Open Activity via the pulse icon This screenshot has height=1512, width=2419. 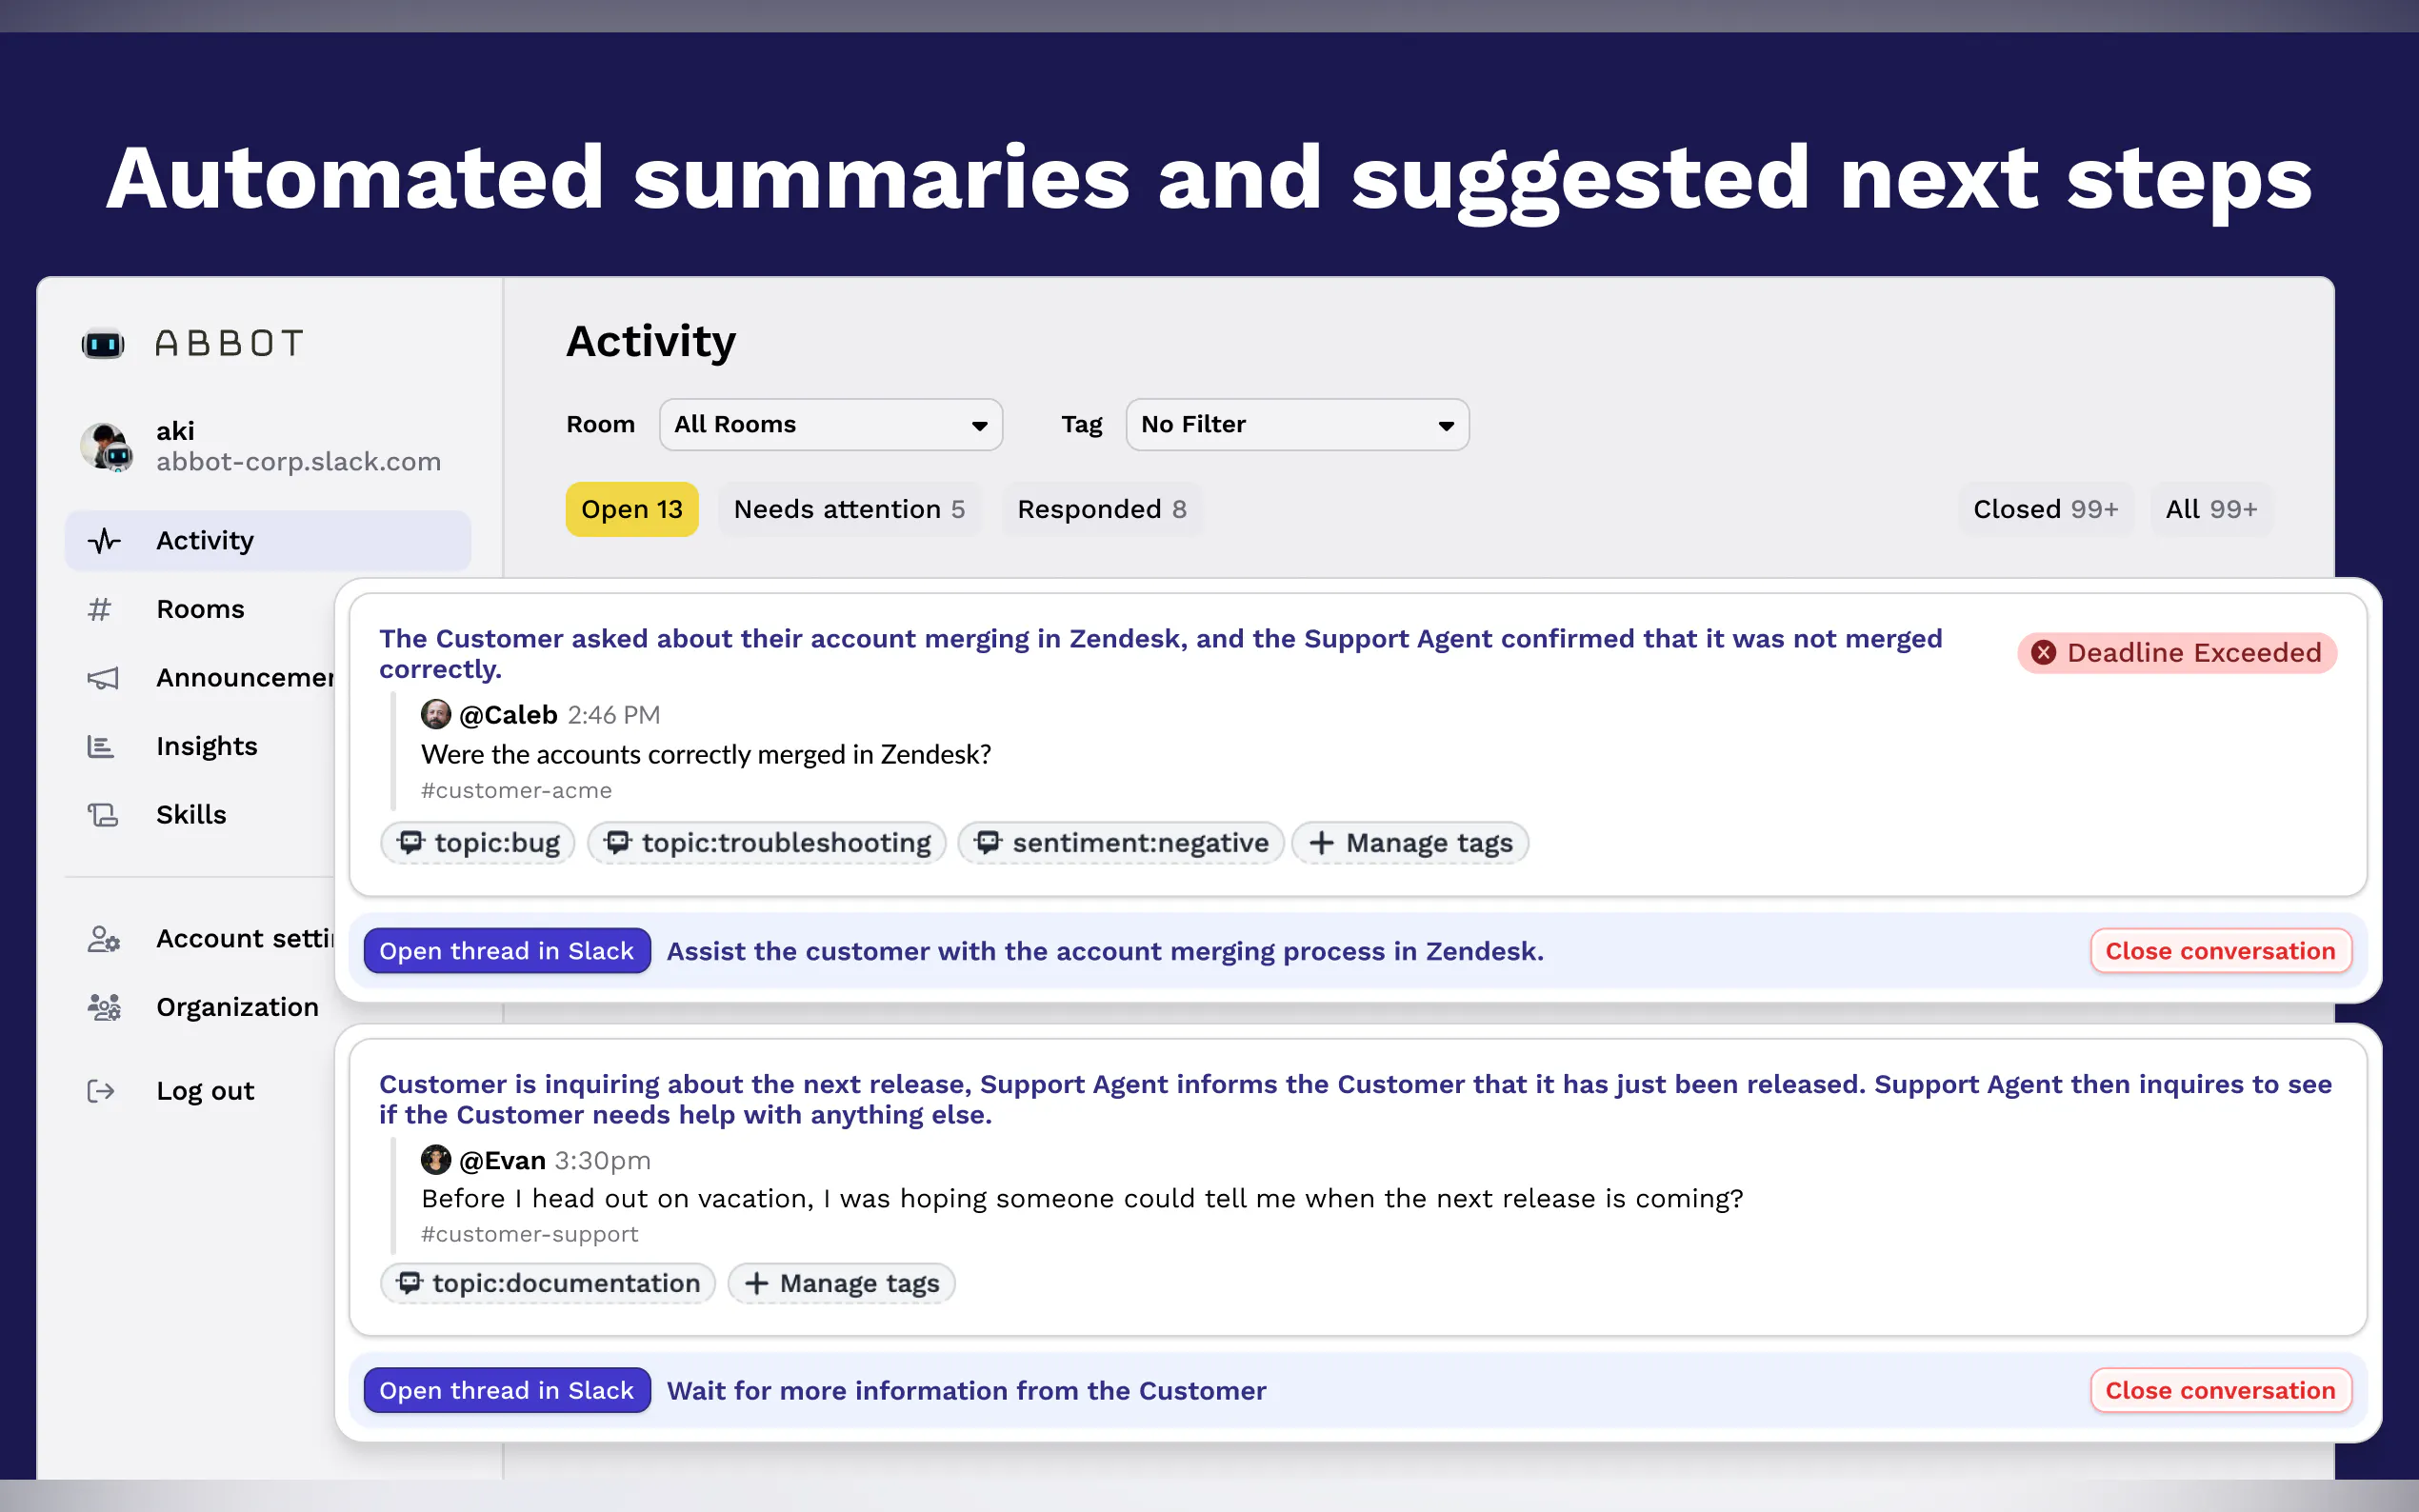tap(104, 541)
